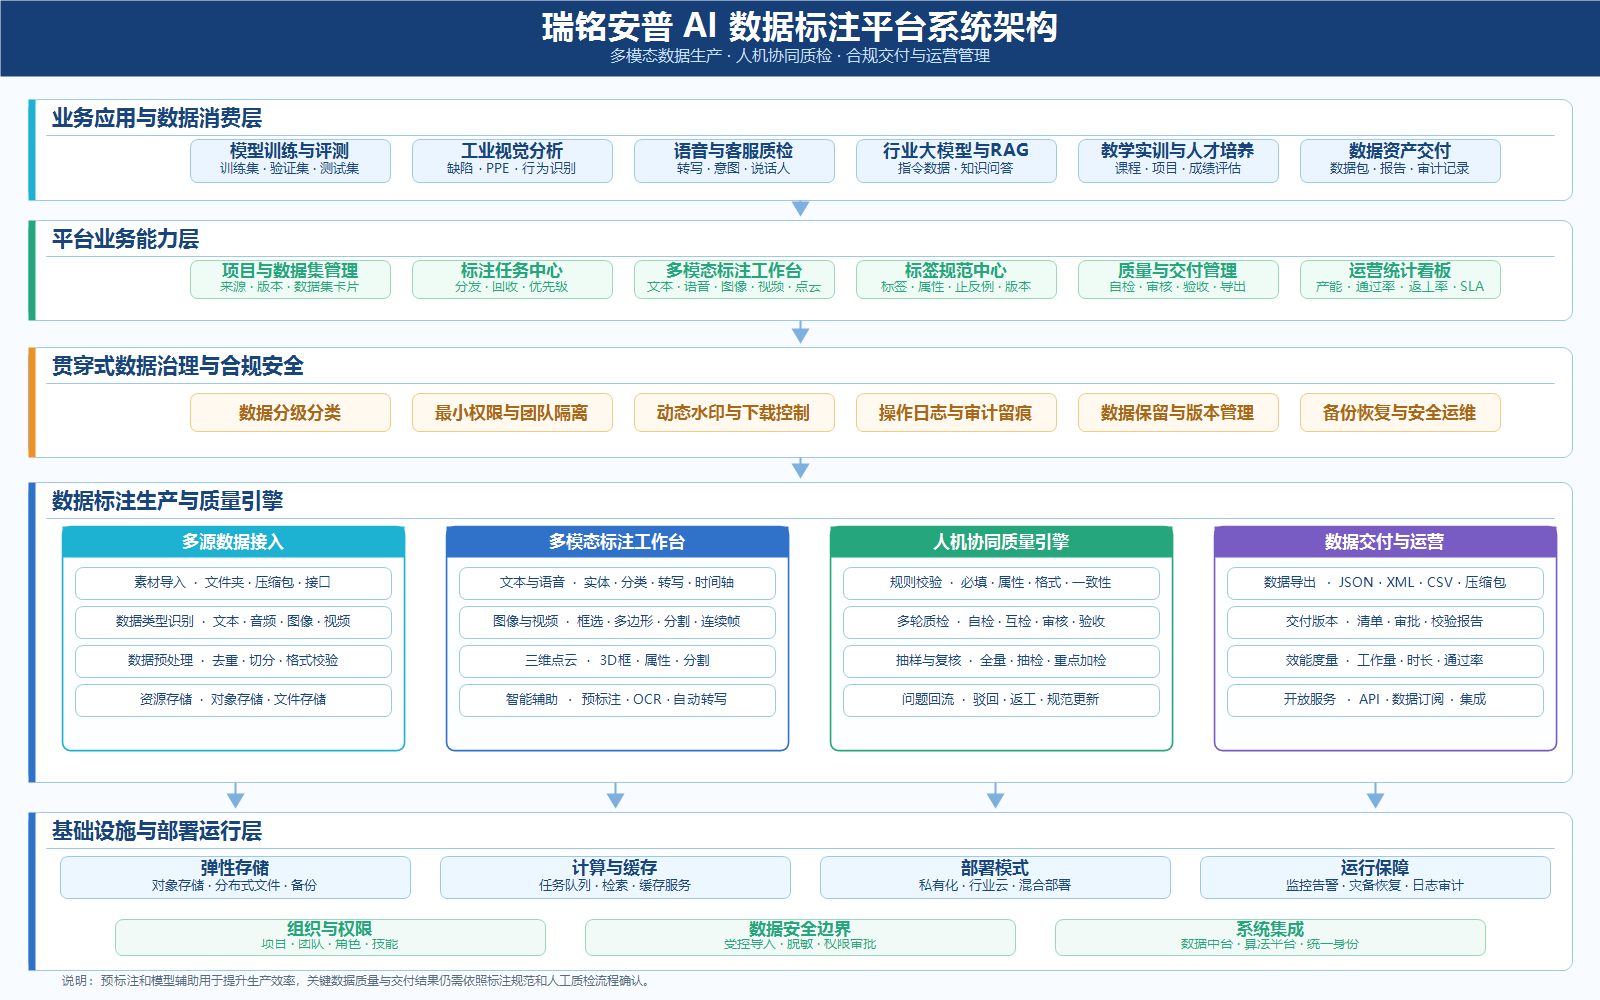Screen dimensions: 1600x1000
Task: Select the 文本与语音 row
Action: click(617, 583)
